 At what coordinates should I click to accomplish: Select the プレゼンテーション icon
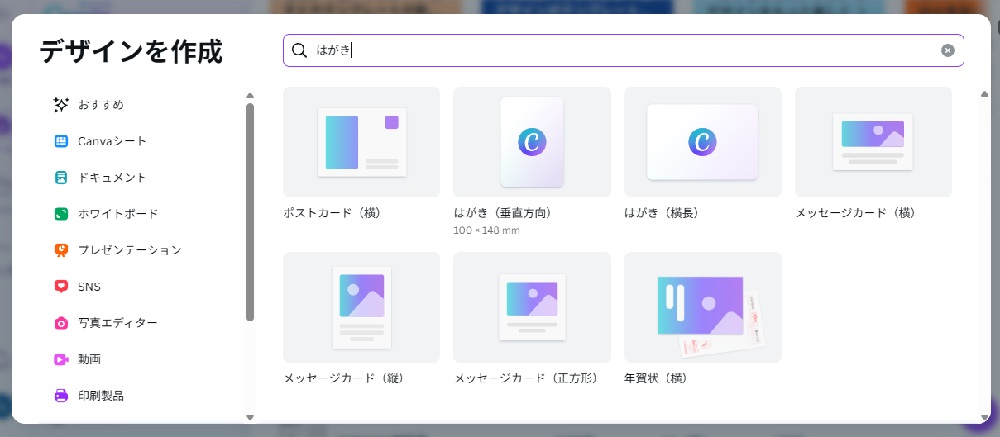tap(61, 250)
